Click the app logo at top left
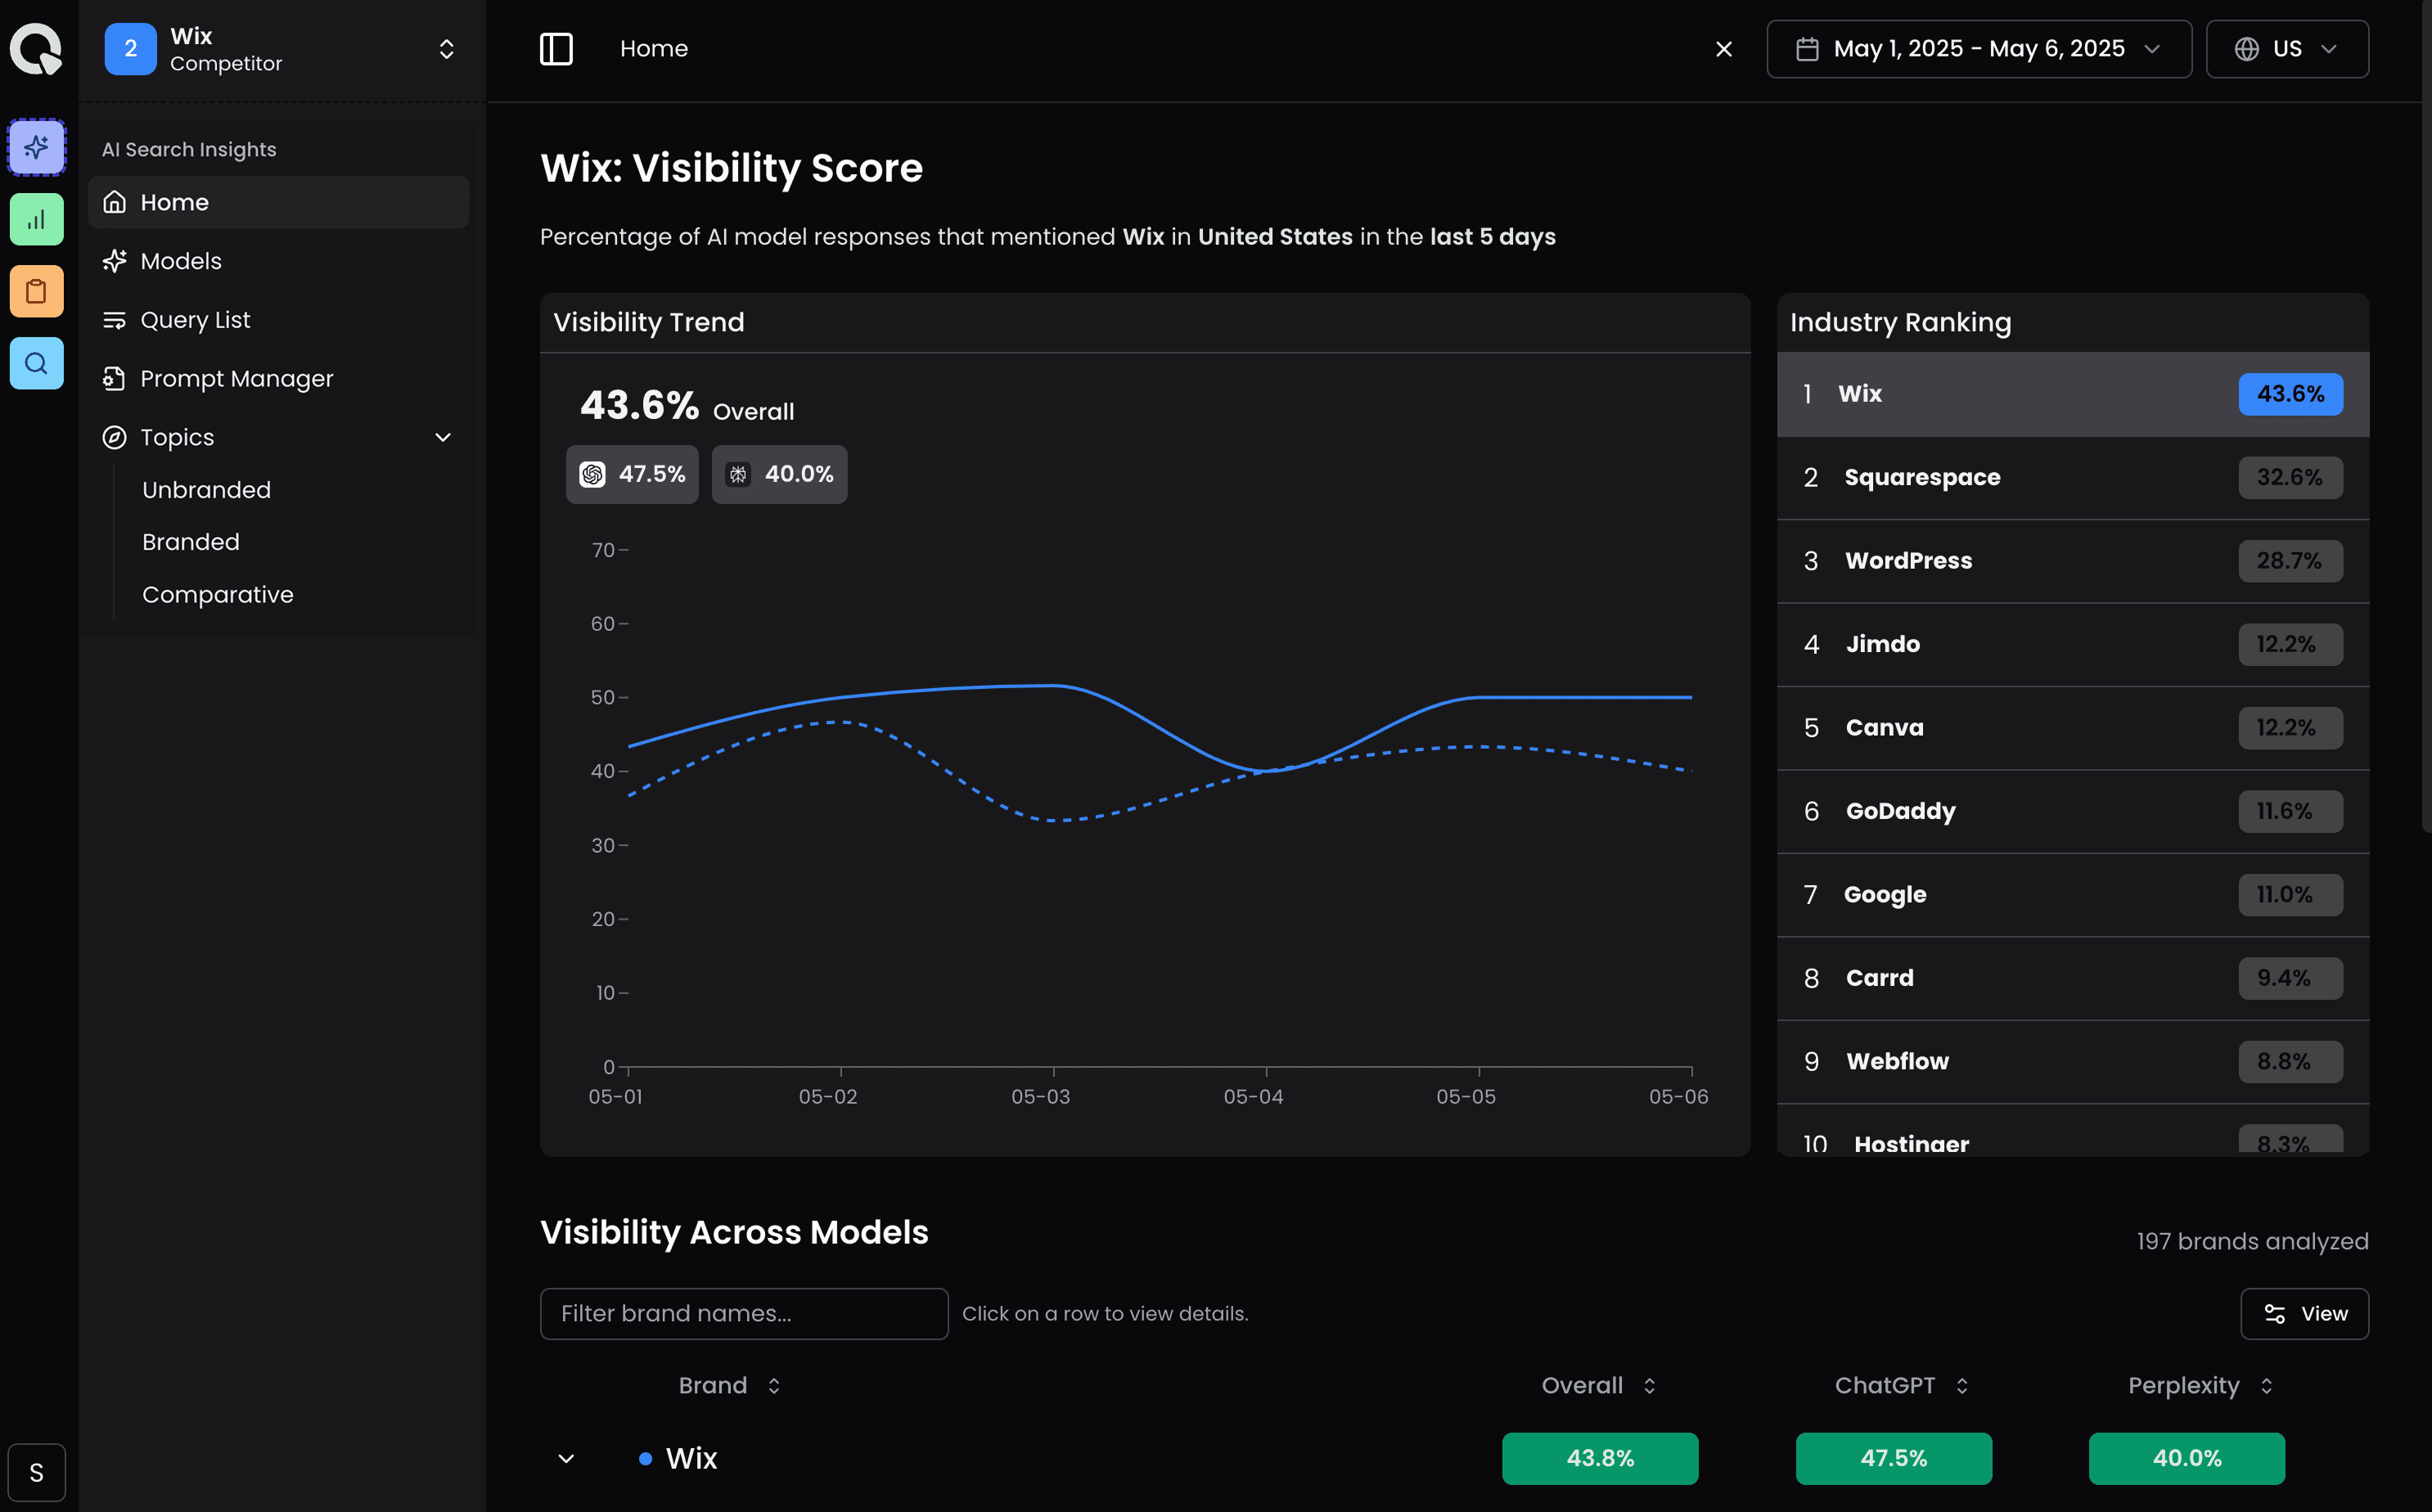Screen dimensions: 2432x1512 (36, 48)
